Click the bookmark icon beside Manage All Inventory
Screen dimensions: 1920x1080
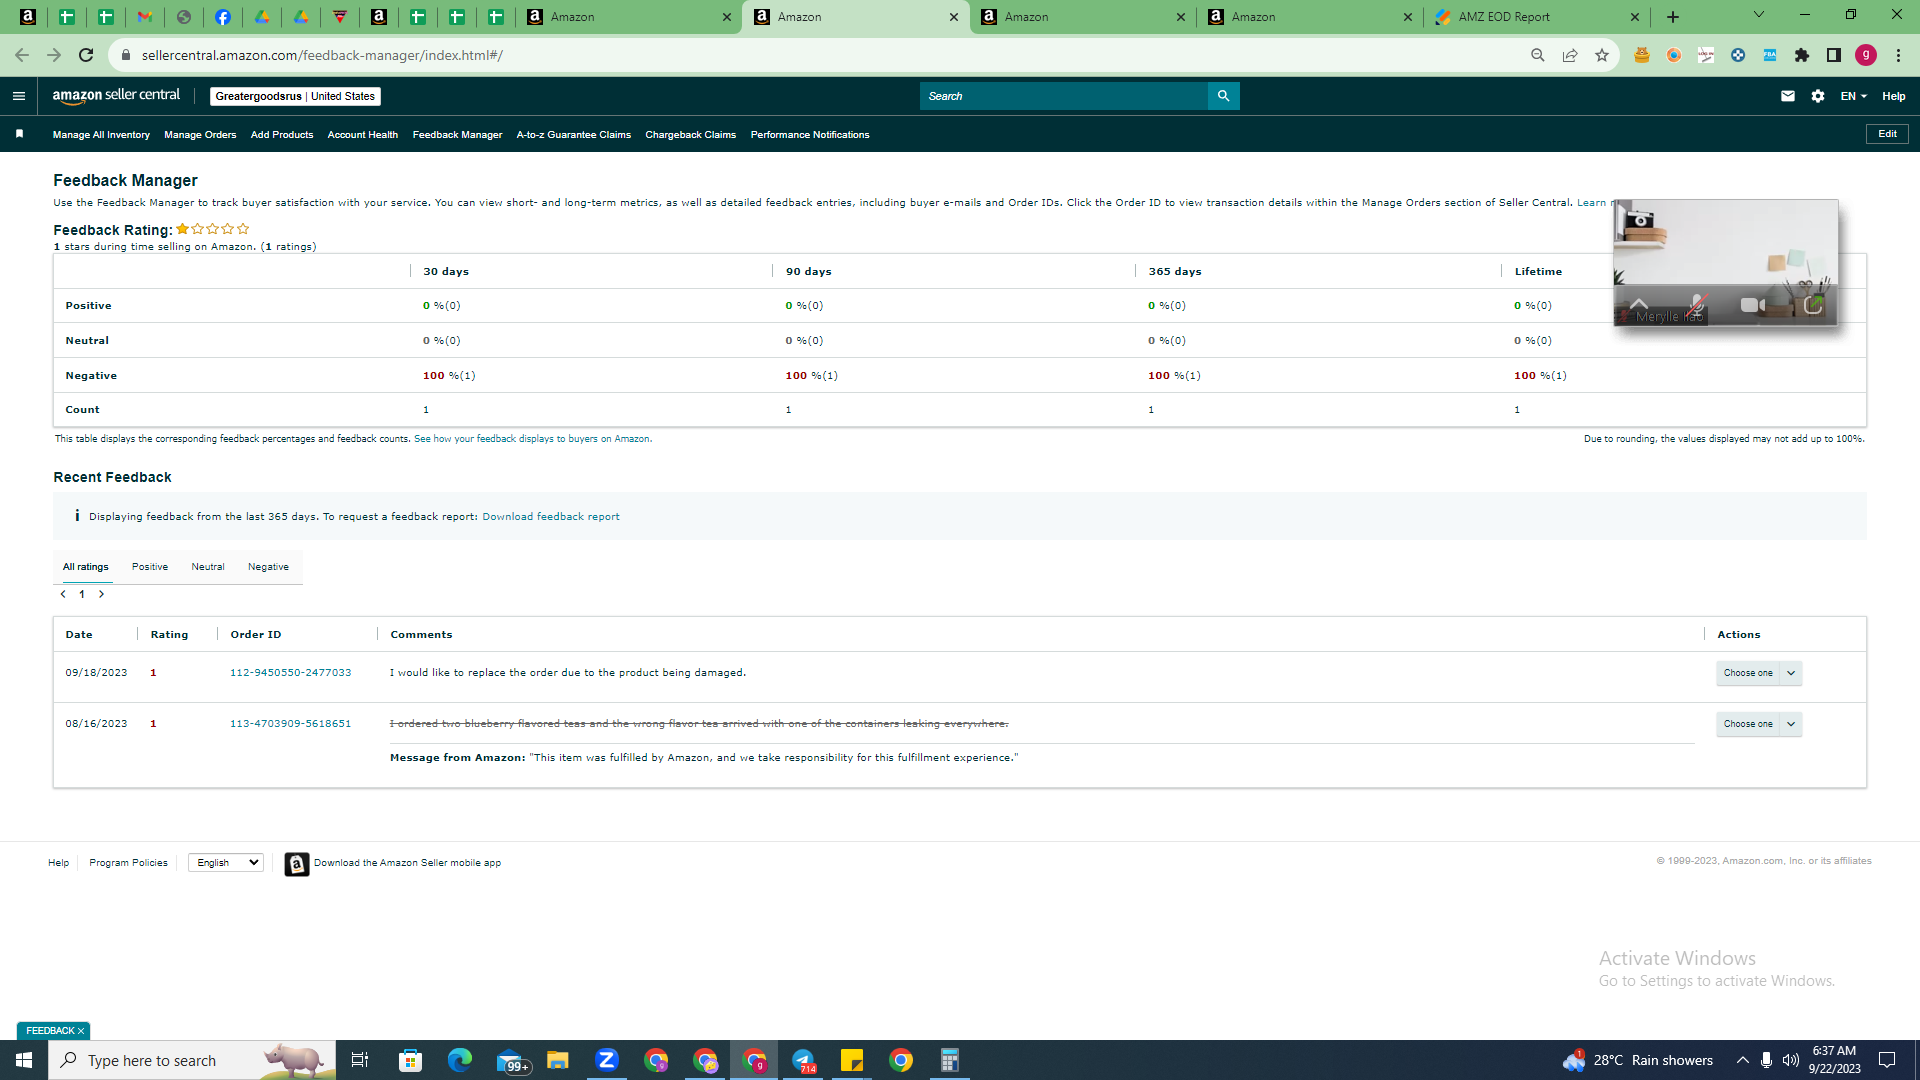click(19, 134)
